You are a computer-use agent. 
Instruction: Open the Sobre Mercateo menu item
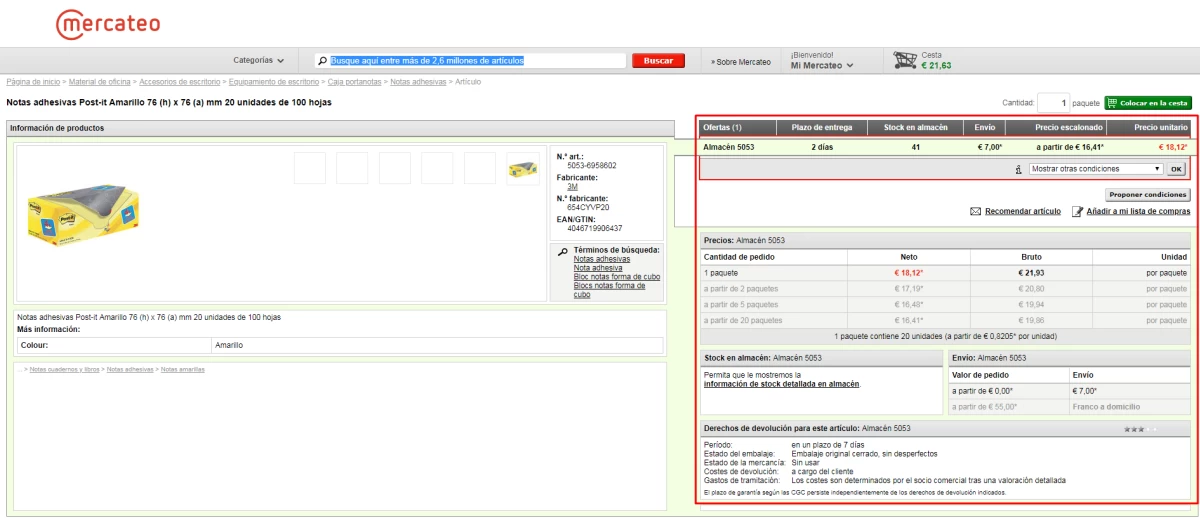(741, 62)
